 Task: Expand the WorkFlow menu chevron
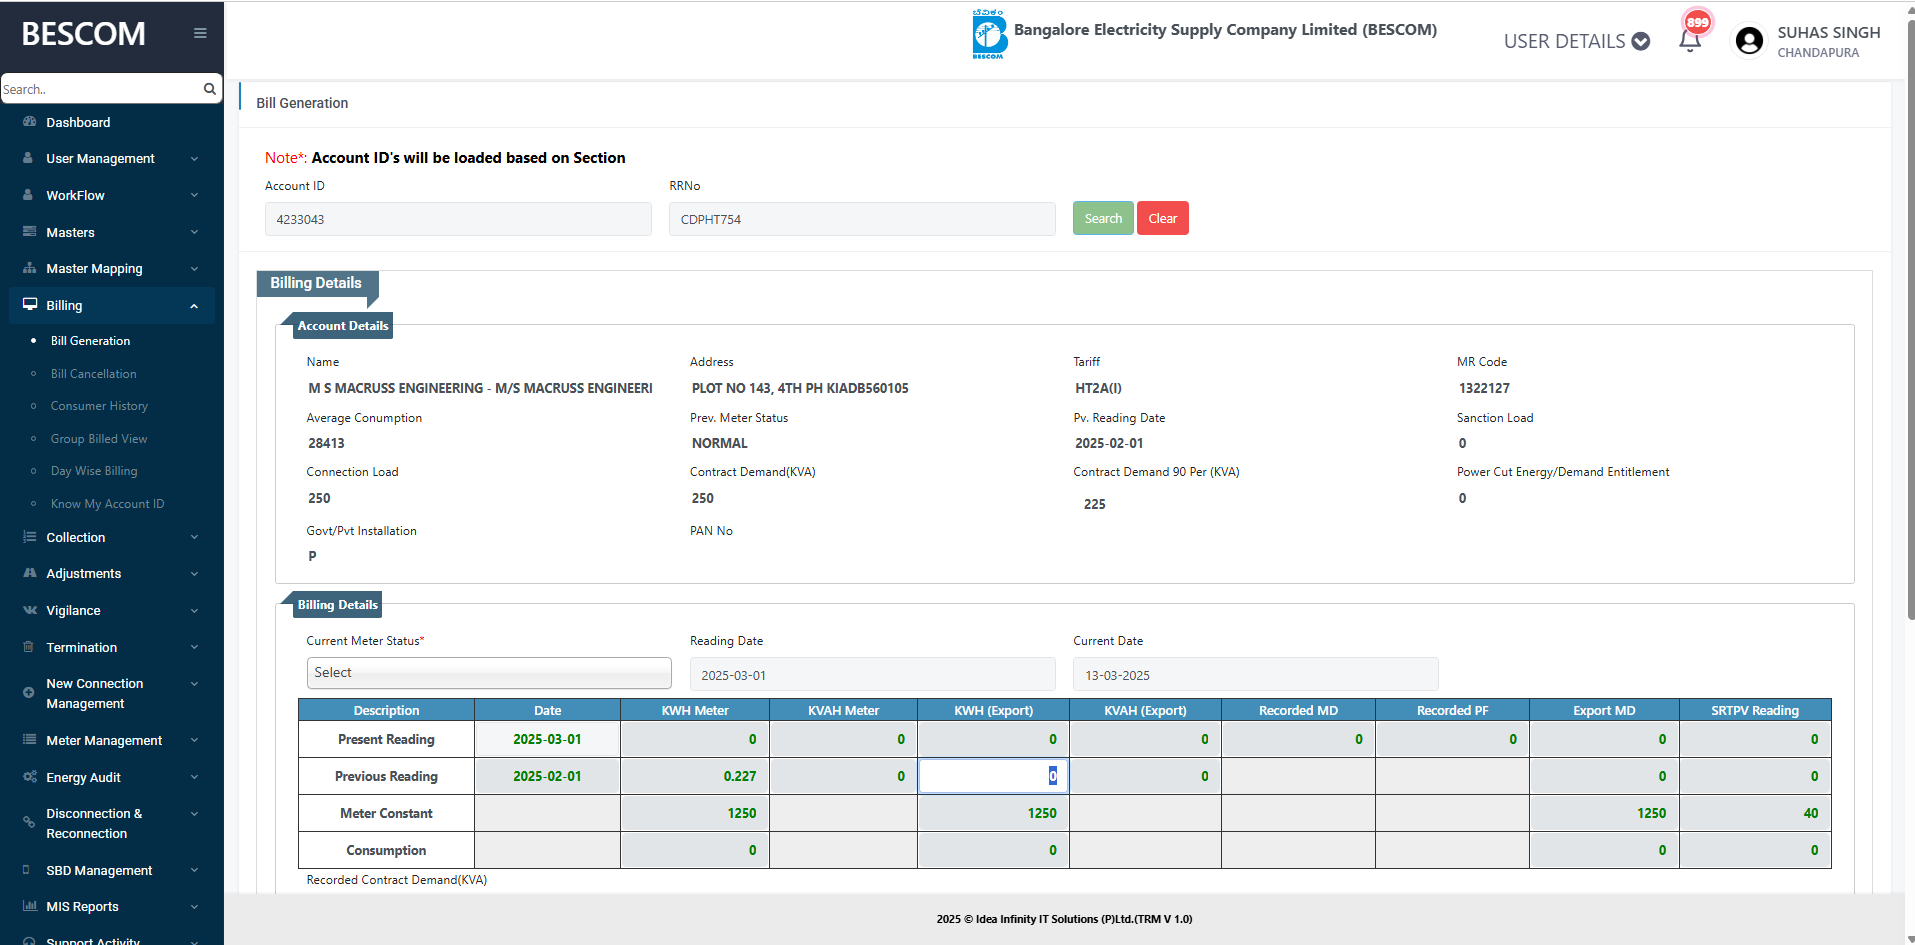[x=194, y=195]
